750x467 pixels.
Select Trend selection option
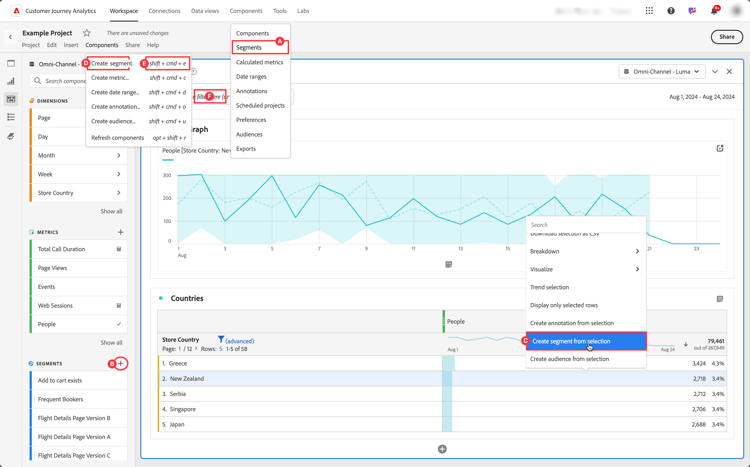(x=550, y=287)
